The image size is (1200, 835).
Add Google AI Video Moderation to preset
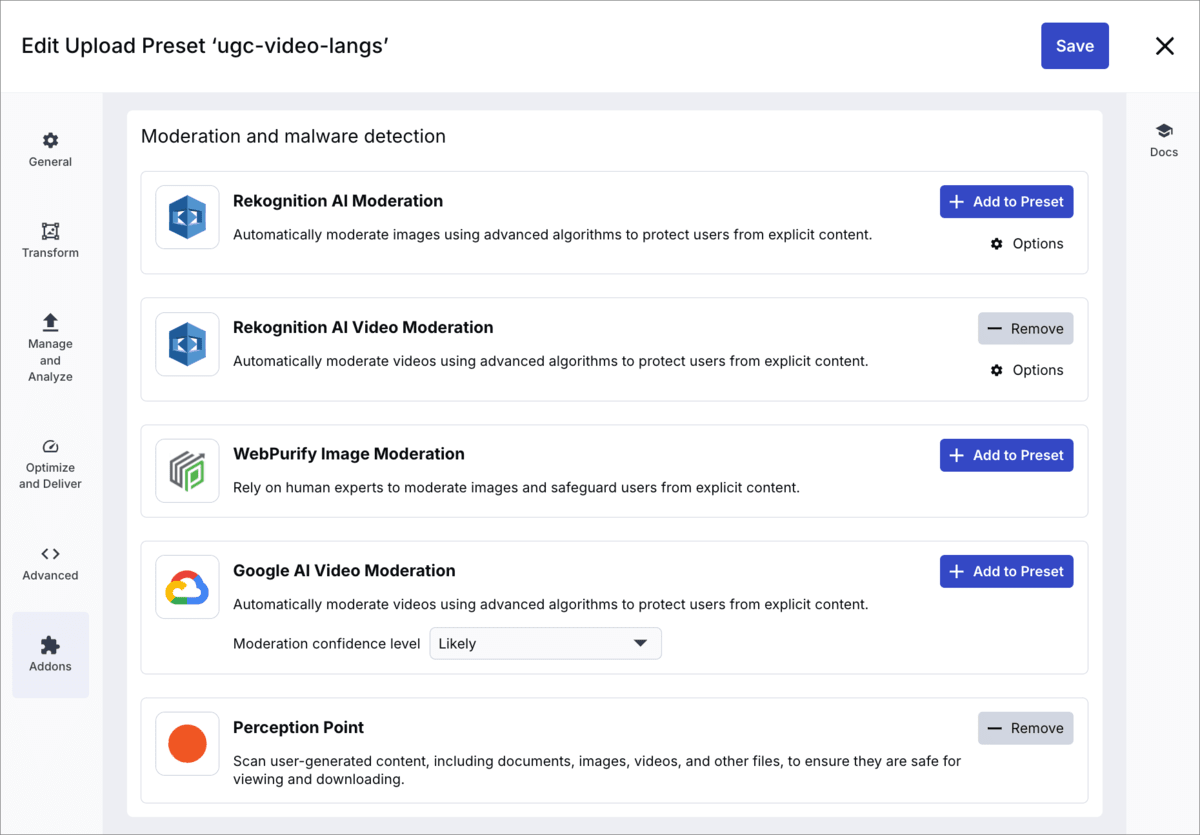click(x=1006, y=571)
